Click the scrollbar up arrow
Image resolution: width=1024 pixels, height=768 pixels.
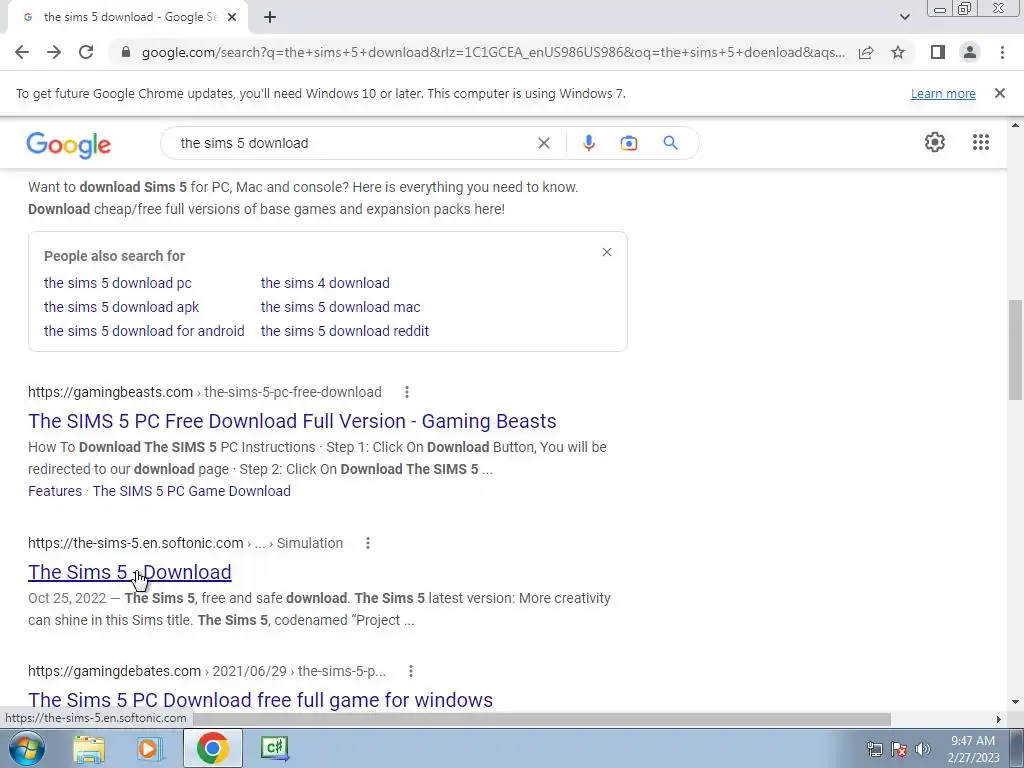(1015, 125)
